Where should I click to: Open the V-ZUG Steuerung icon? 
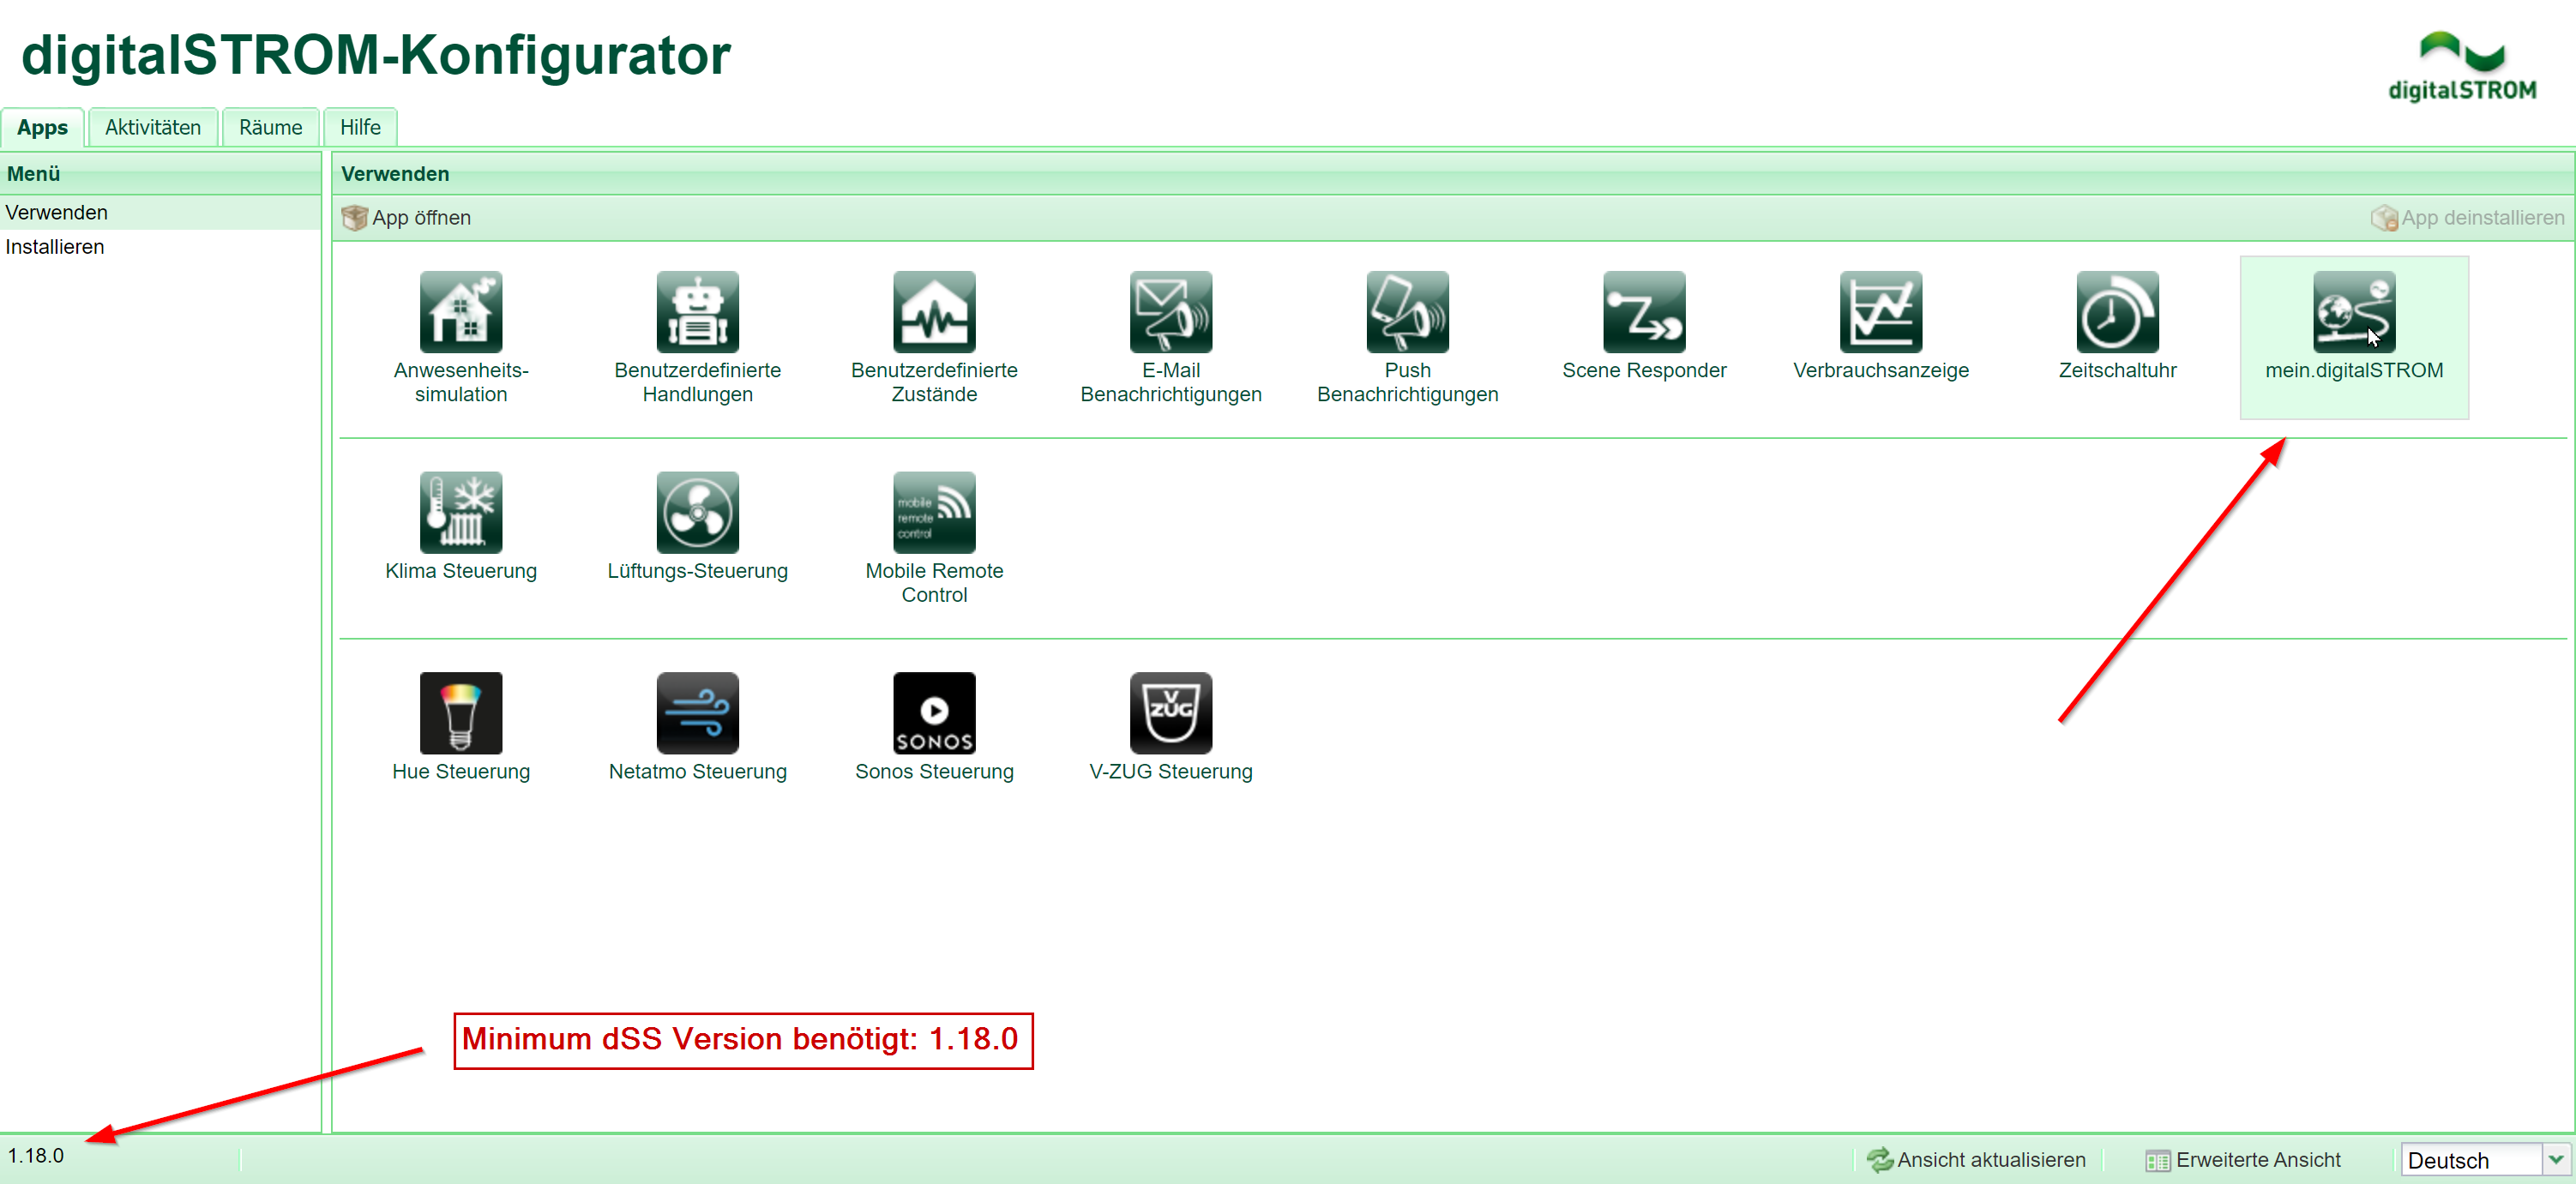(x=1171, y=713)
